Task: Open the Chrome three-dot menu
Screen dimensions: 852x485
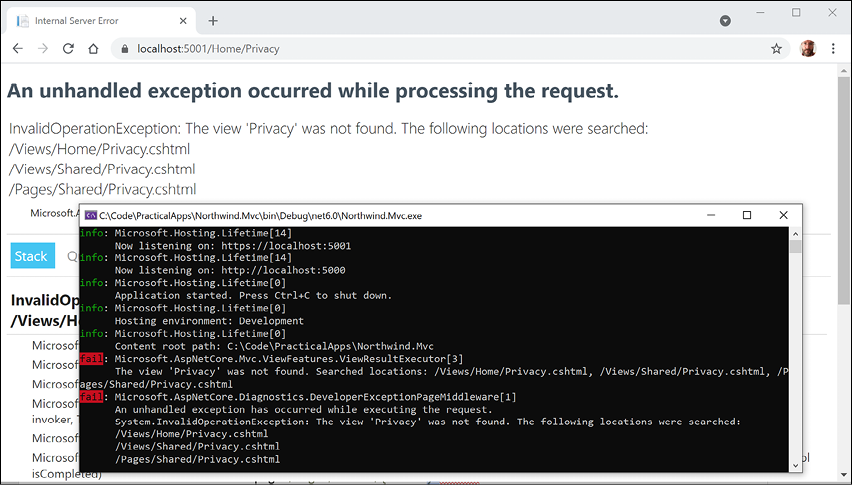Action: (x=834, y=48)
